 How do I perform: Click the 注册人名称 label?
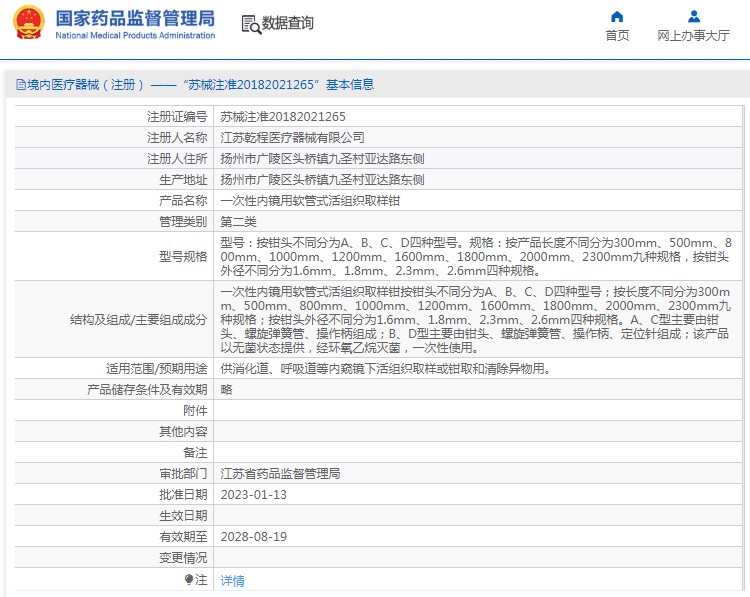[x=177, y=138]
